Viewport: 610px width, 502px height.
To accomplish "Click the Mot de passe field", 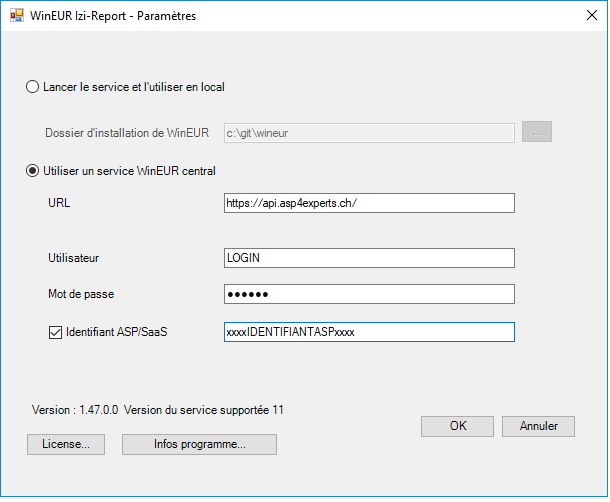I will [x=369, y=294].
